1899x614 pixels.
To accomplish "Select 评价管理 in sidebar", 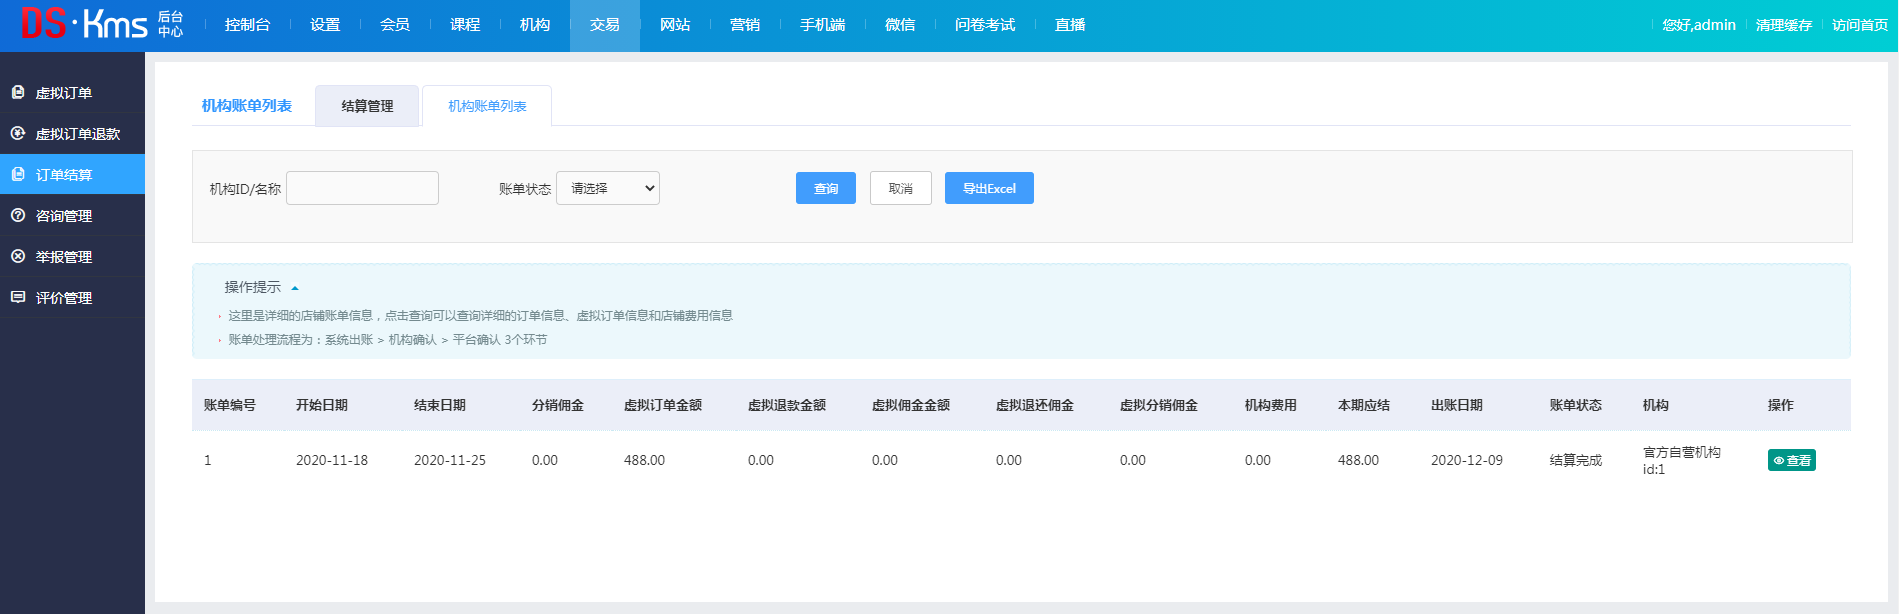I will pos(72,297).
